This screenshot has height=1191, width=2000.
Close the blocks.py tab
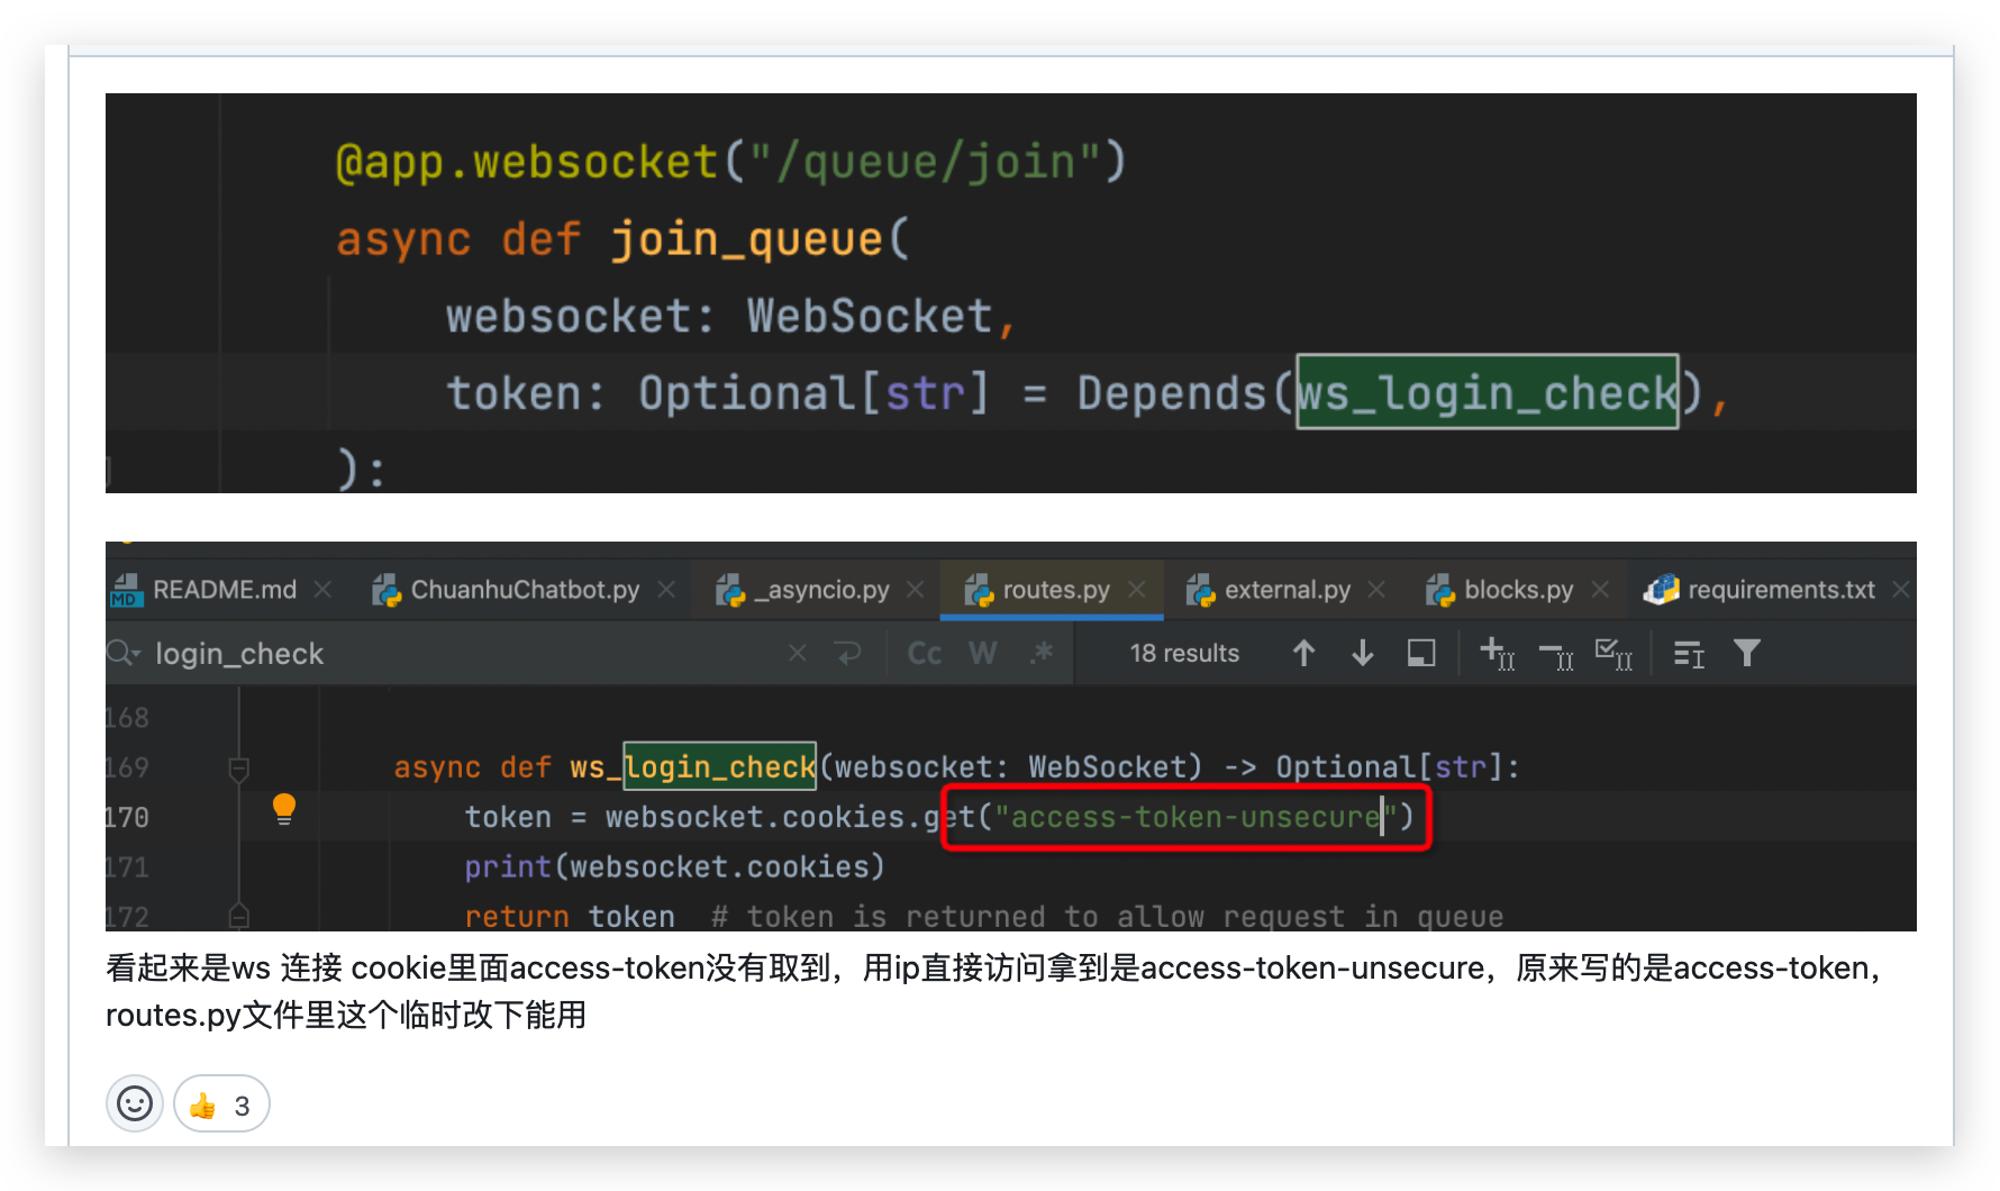click(1600, 590)
